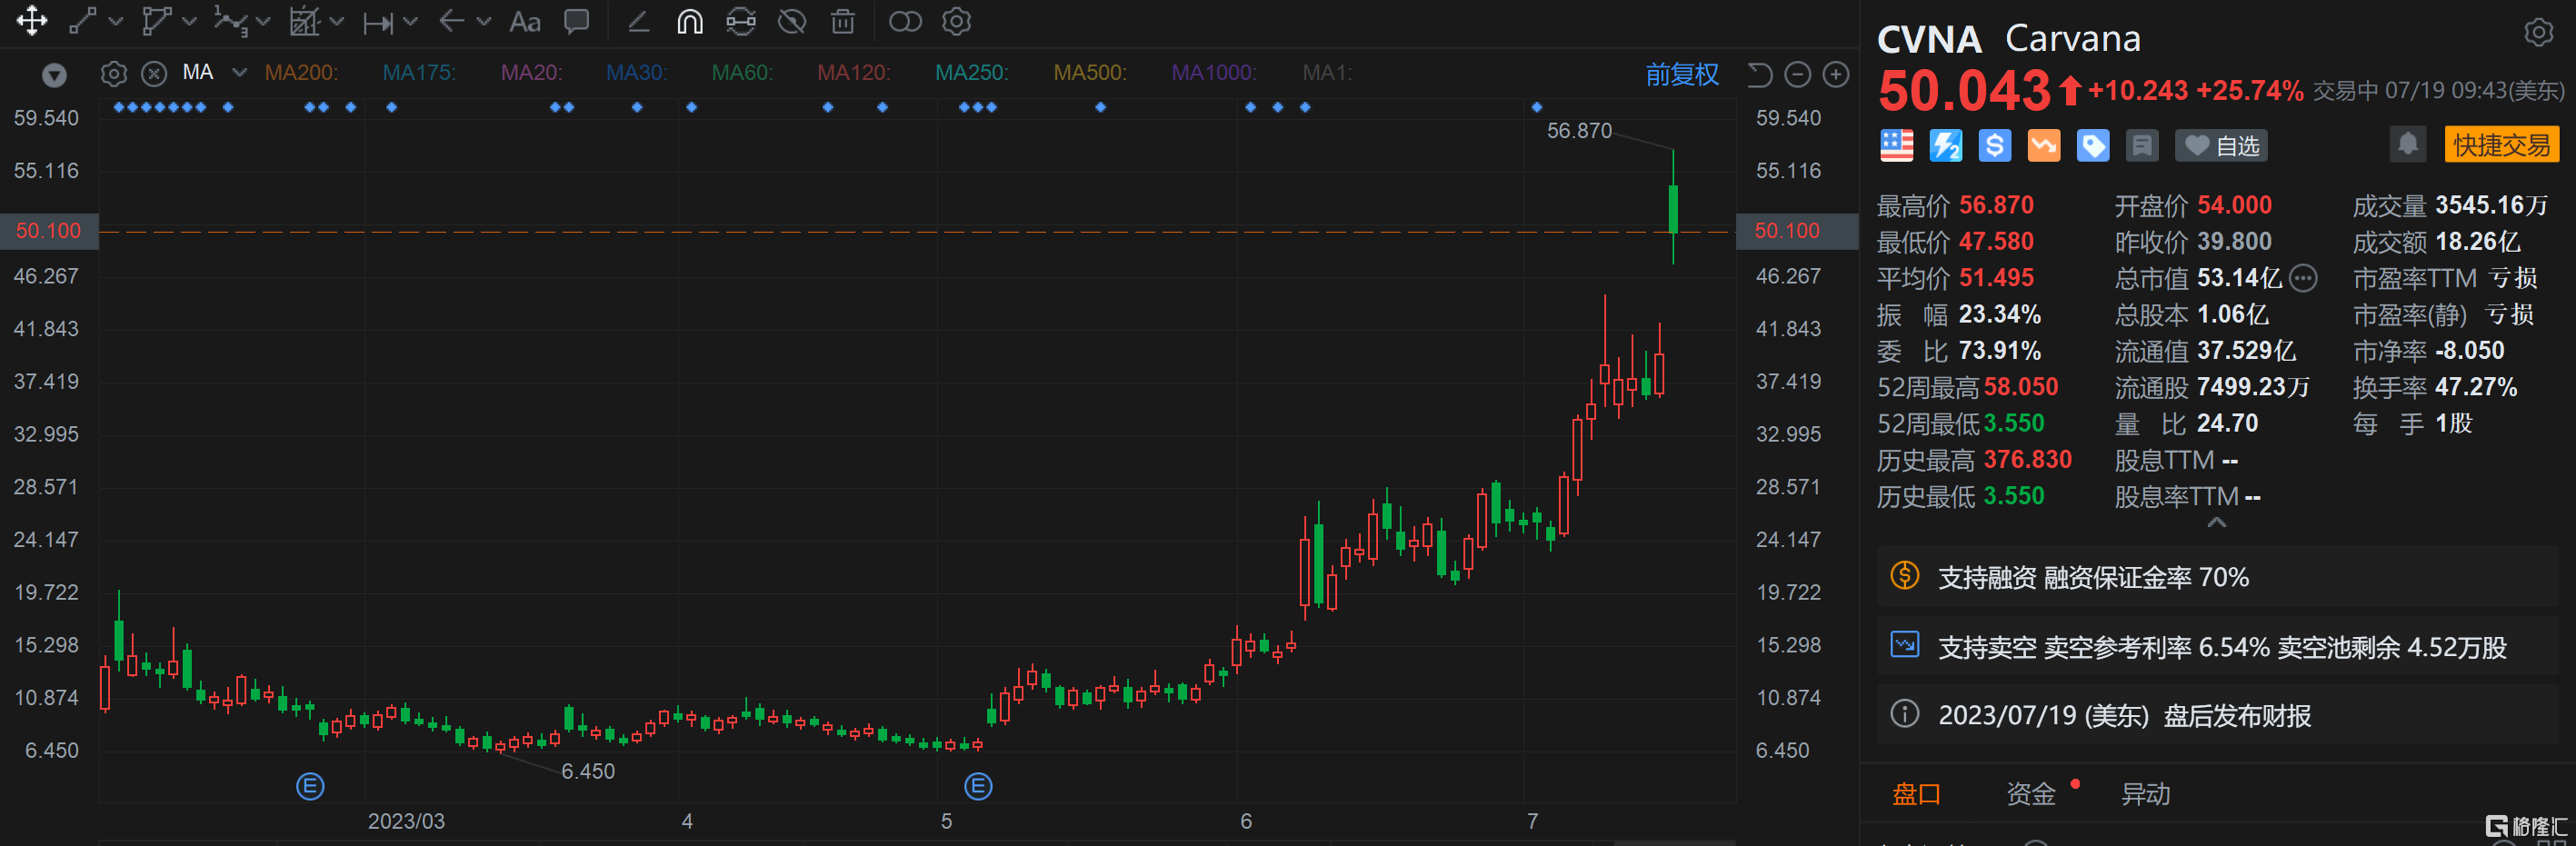Open the MA indicator dropdown
Image resolution: width=2576 pixels, height=846 pixels.
click(x=238, y=72)
